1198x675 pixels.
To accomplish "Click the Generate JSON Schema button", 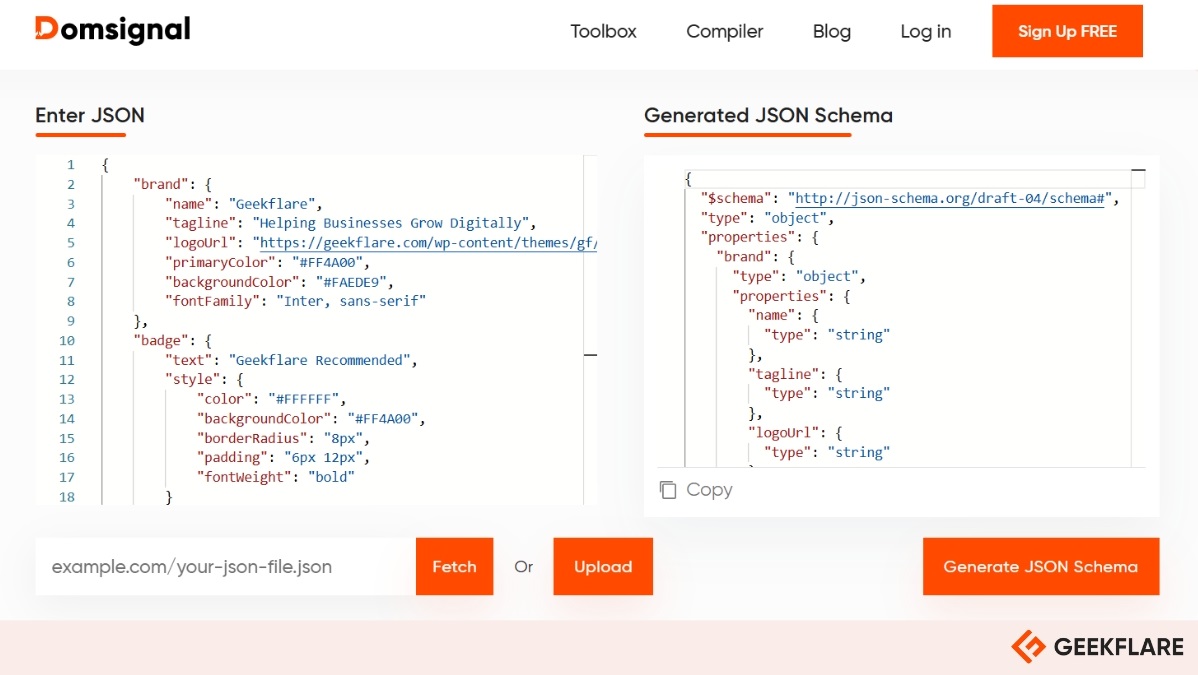I will click(x=1041, y=566).
